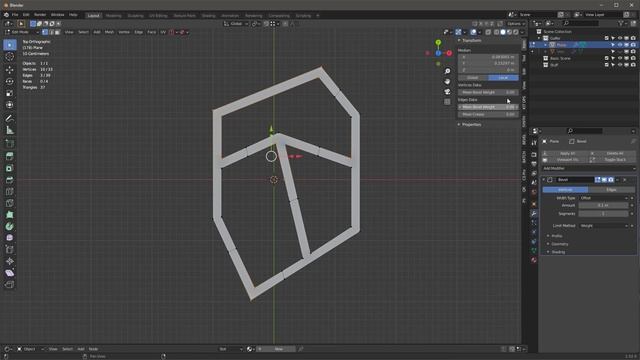Select the Shrink/Fatten tool
The height and width of the screenshot is (360, 640).
pyautogui.click(x=10, y=261)
